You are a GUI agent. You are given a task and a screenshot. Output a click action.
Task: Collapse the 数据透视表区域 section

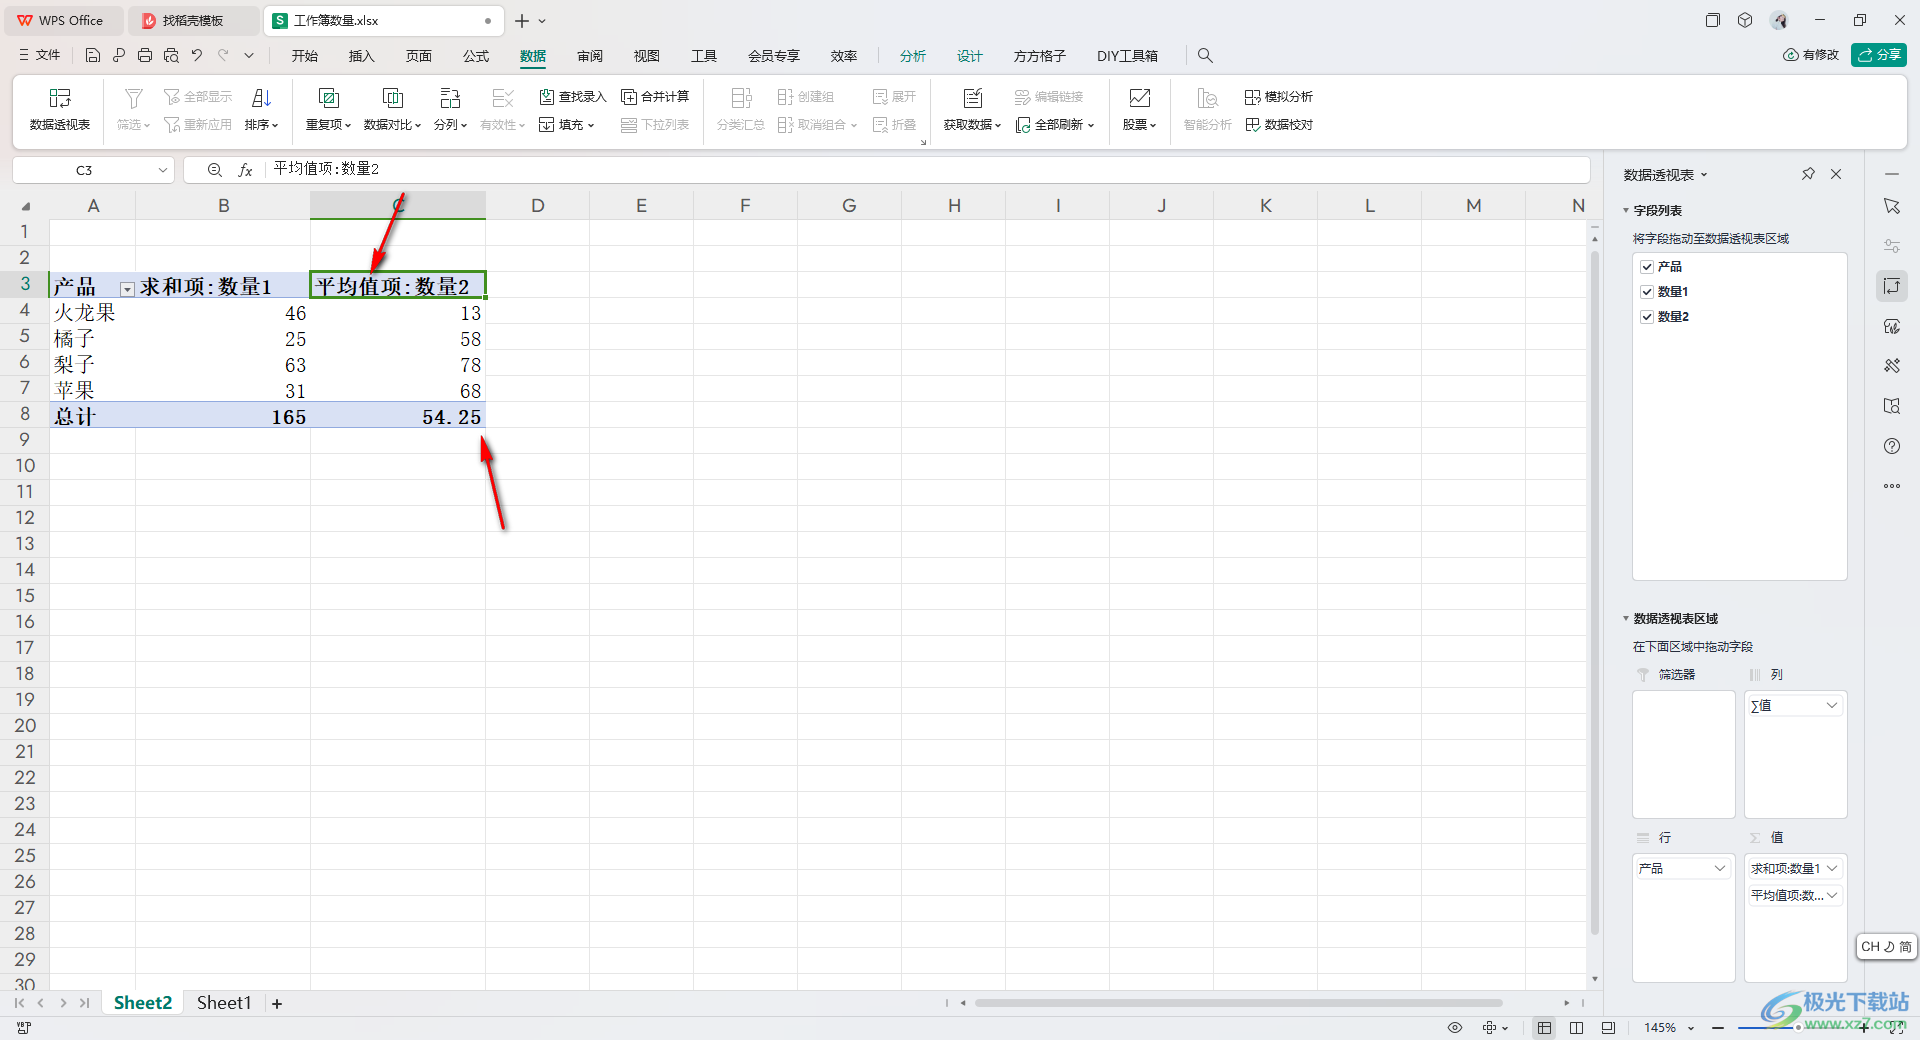(1626, 619)
